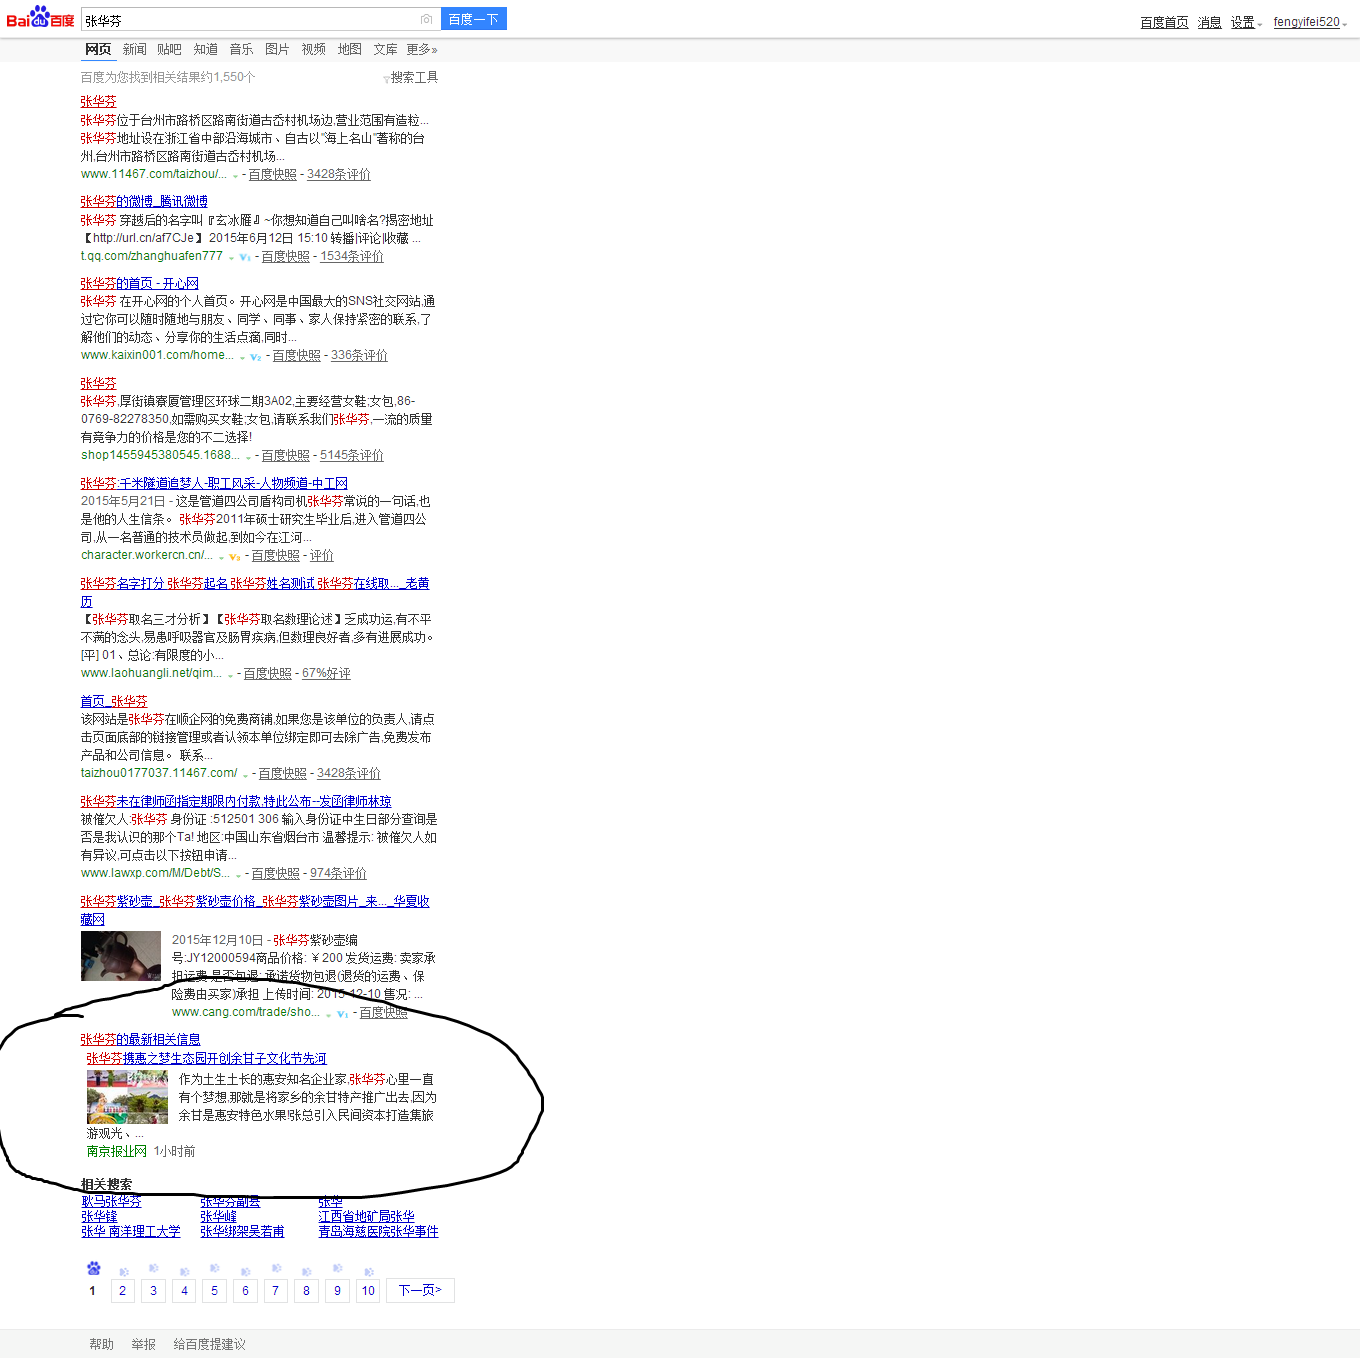The image size is (1360, 1358).
Task: Open result 张华芬的微博_腾讯微博
Action: point(144,201)
